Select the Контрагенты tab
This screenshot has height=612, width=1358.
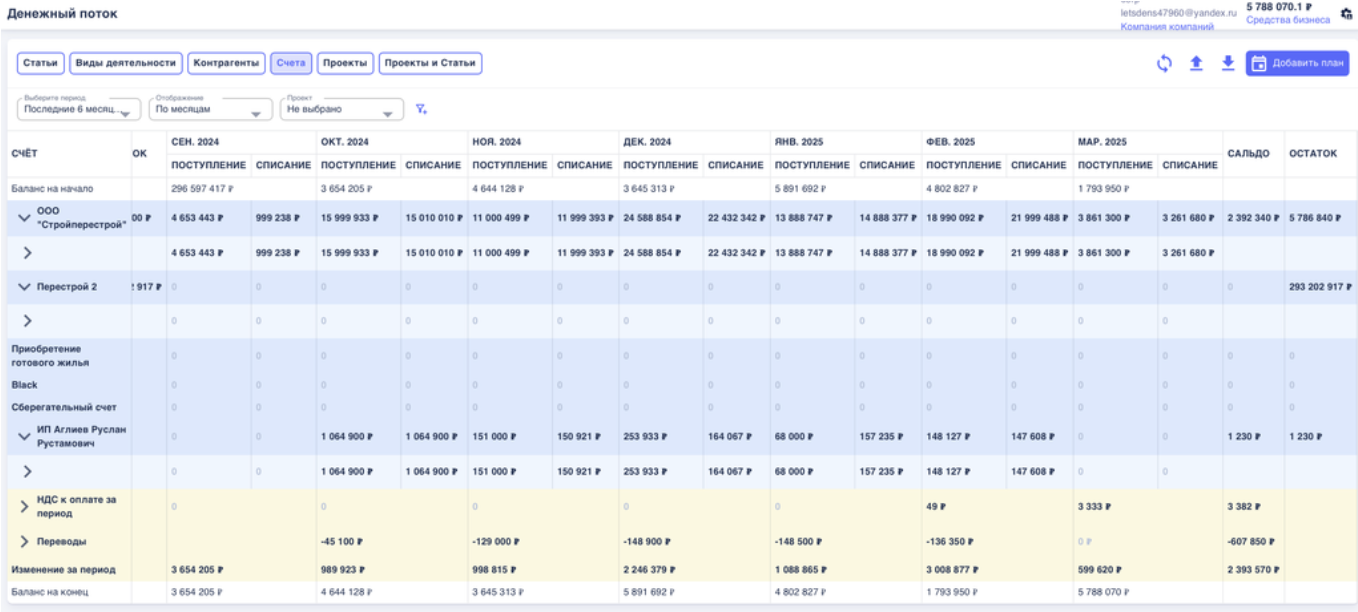point(227,63)
